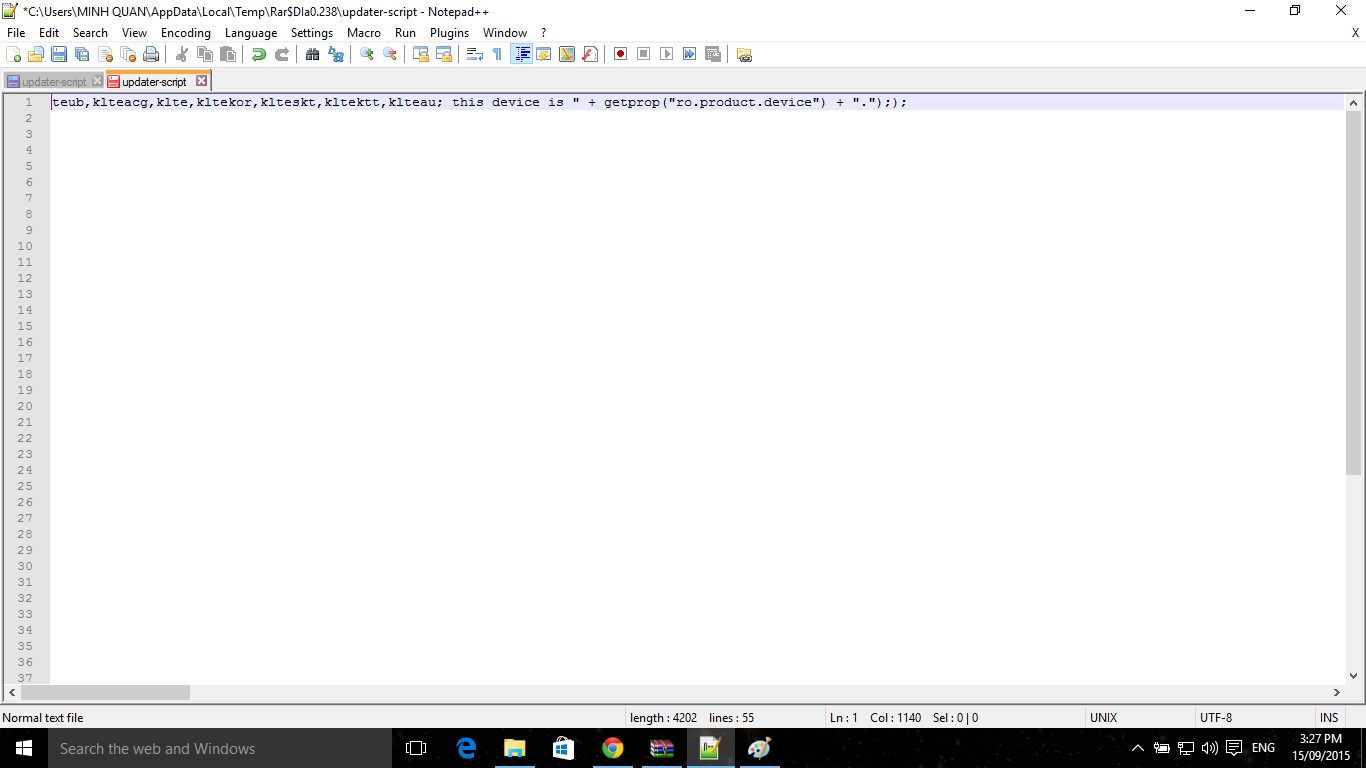Zoom in with the magnifier plus icon
Screen dimensions: 1366x768
coord(367,54)
